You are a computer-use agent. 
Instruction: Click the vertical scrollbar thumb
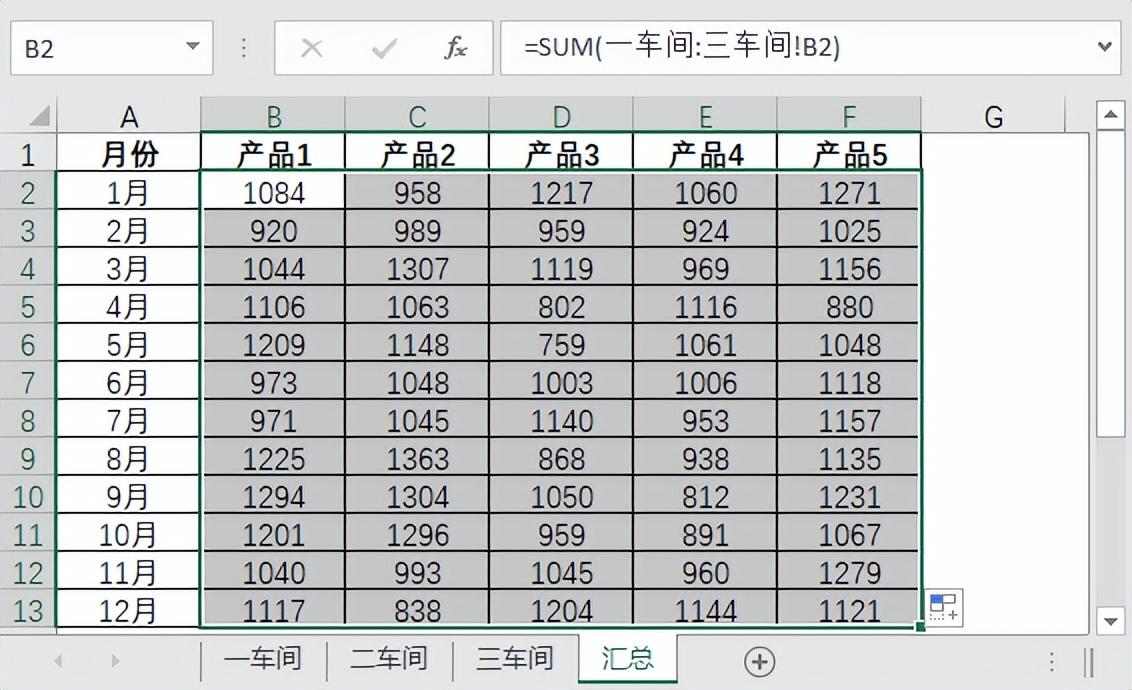point(1110,285)
